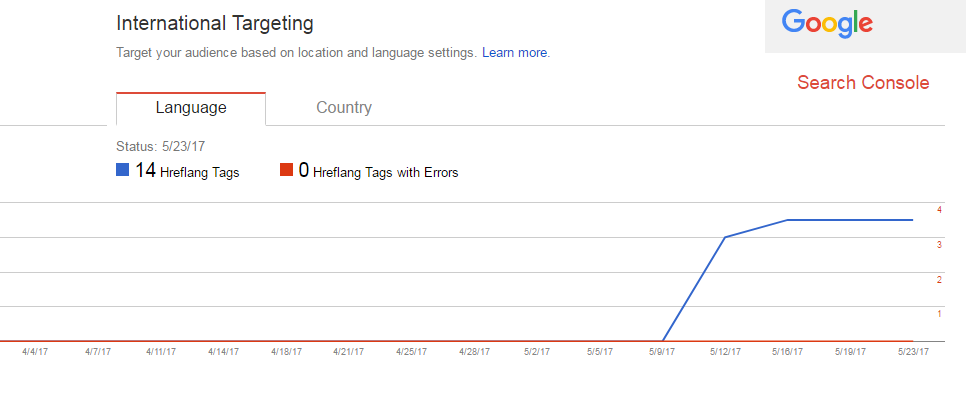Select the blue Hreflang Tags legend swatch

click(x=122, y=170)
